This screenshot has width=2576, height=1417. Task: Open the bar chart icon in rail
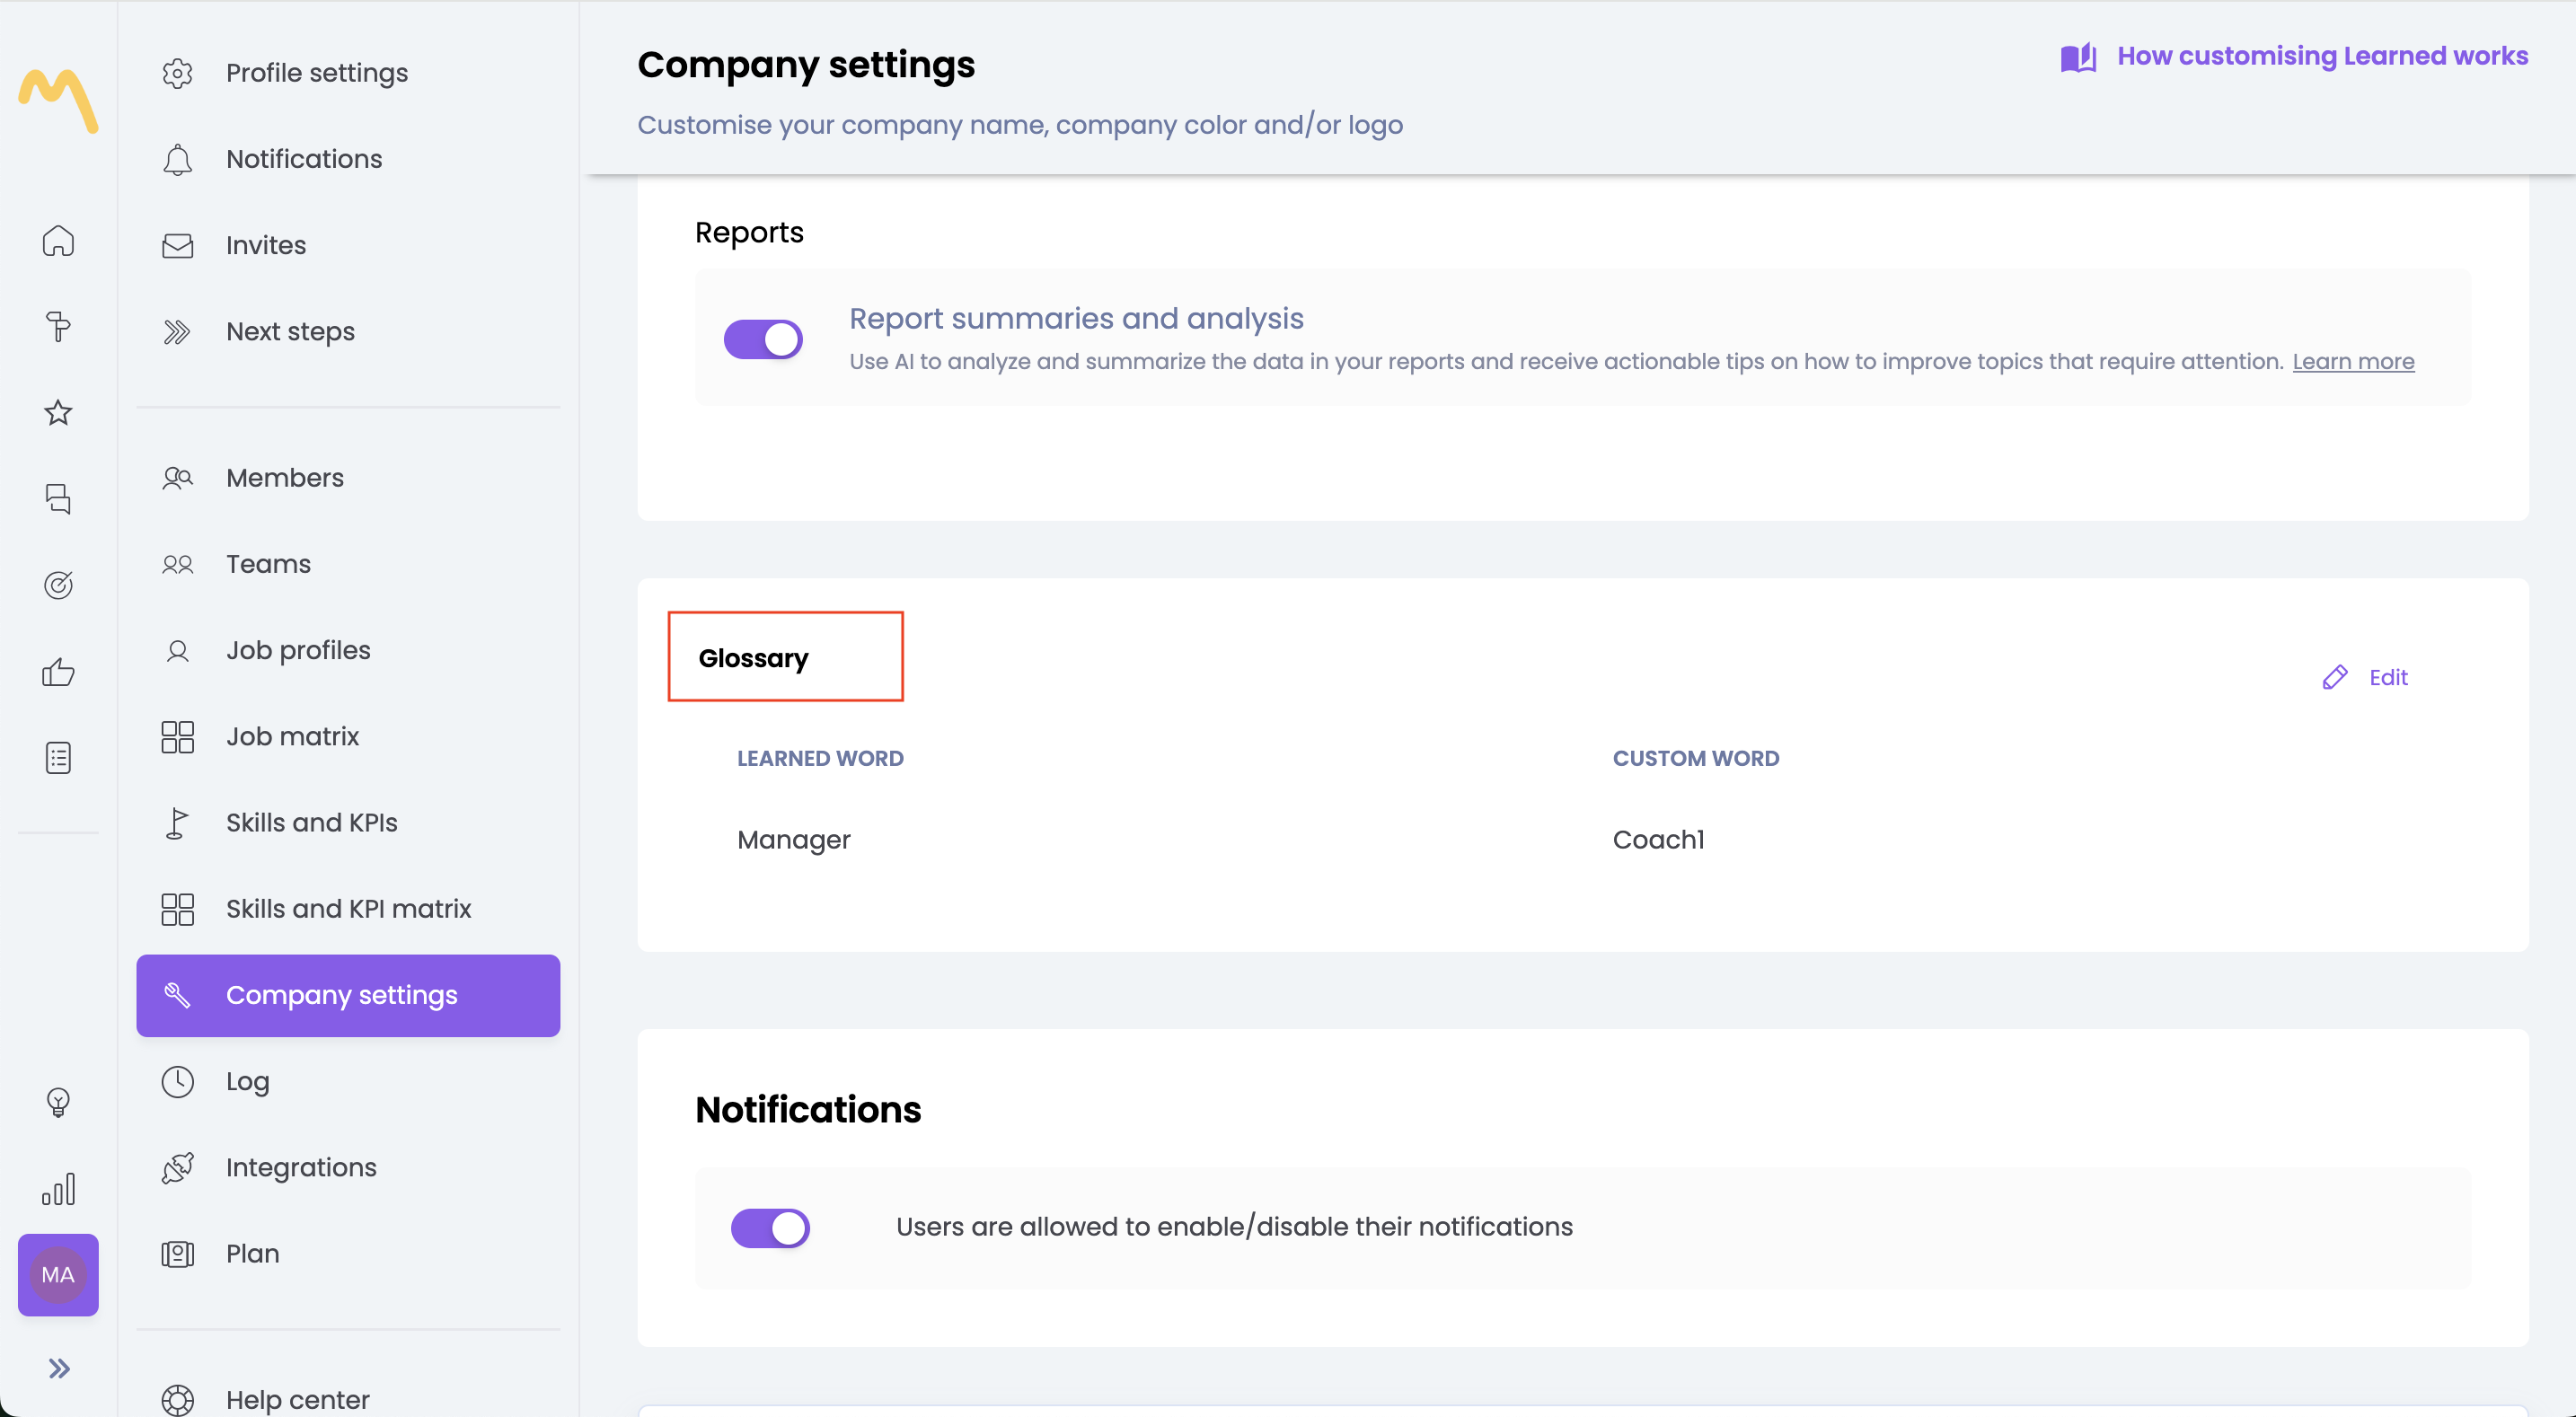pos(58,1189)
